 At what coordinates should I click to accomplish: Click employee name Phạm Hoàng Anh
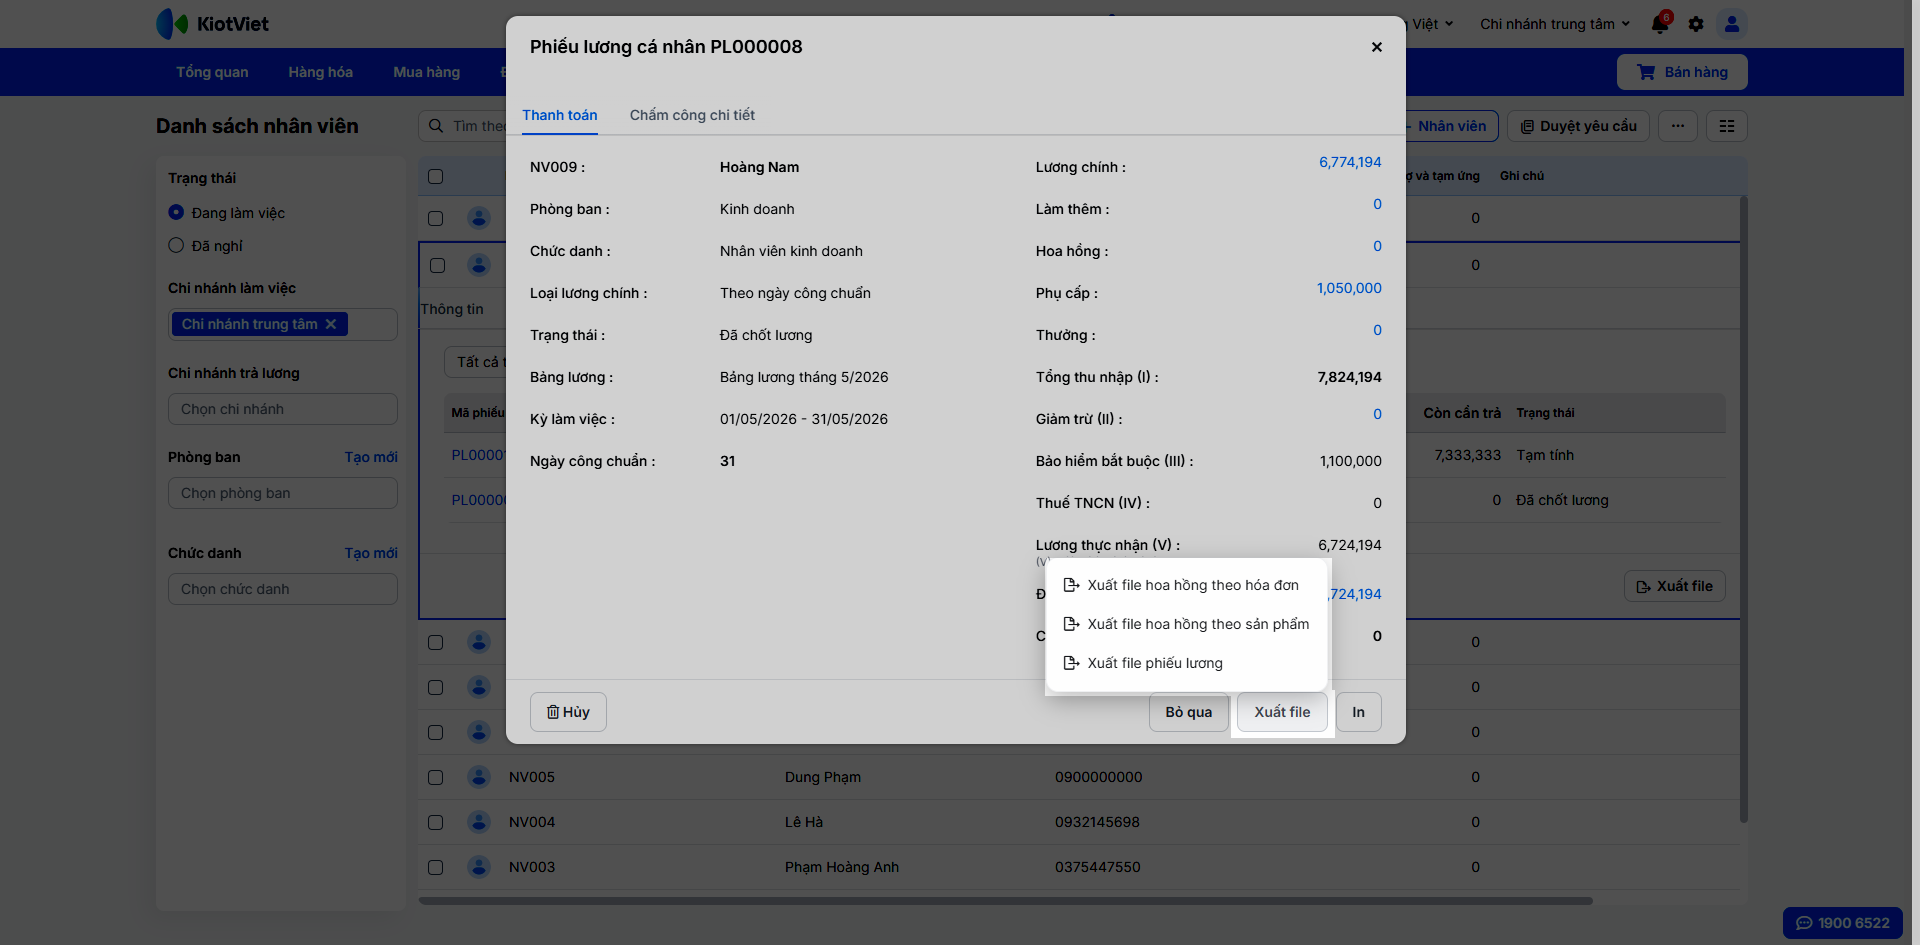842,867
